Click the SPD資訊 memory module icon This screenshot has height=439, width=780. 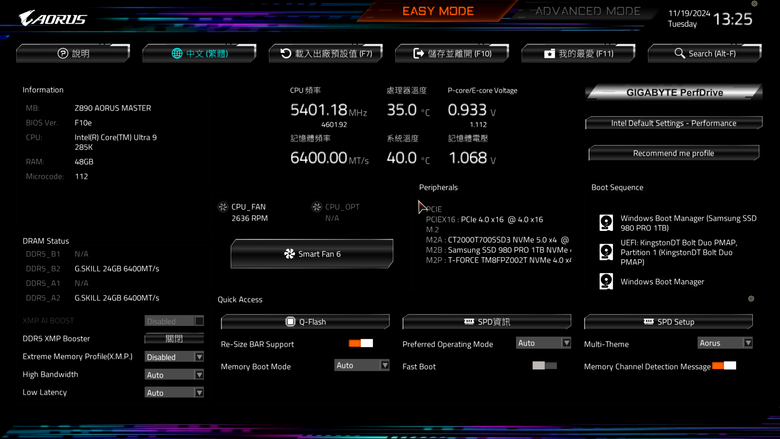tap(469, 322)
